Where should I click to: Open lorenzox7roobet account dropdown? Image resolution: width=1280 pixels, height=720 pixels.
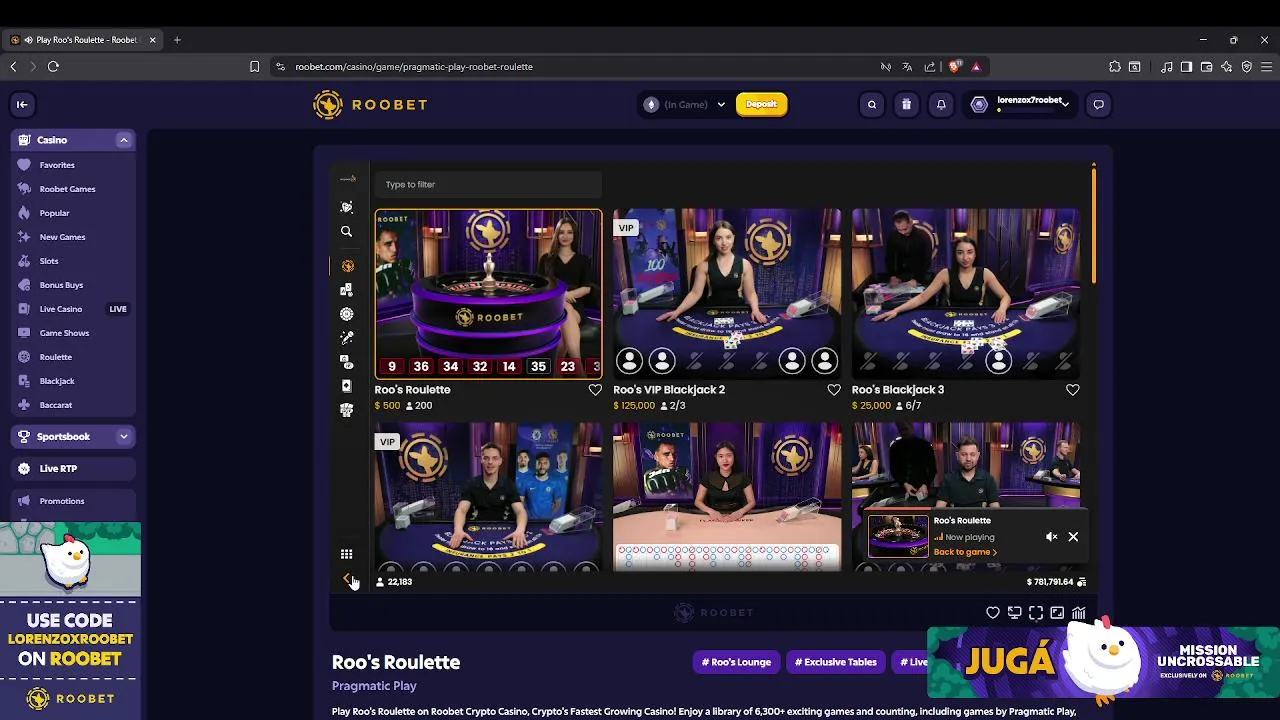pyautogui.click(x=1020, y=104)
